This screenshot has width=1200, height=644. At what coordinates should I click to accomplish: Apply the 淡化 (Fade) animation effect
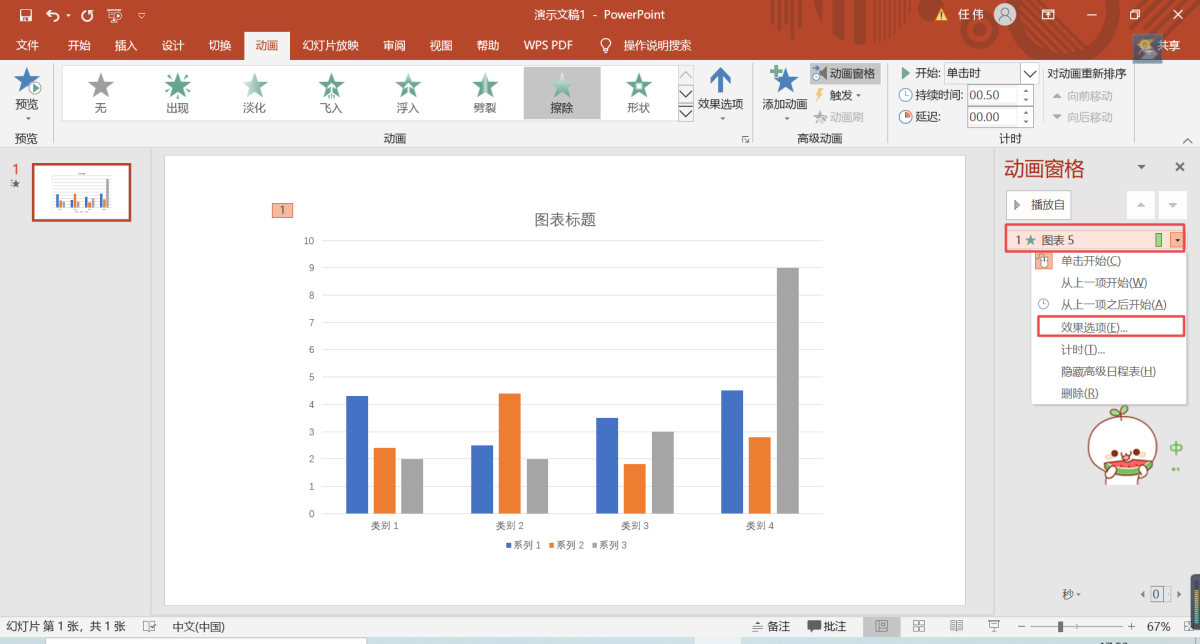tap(254, 91)
